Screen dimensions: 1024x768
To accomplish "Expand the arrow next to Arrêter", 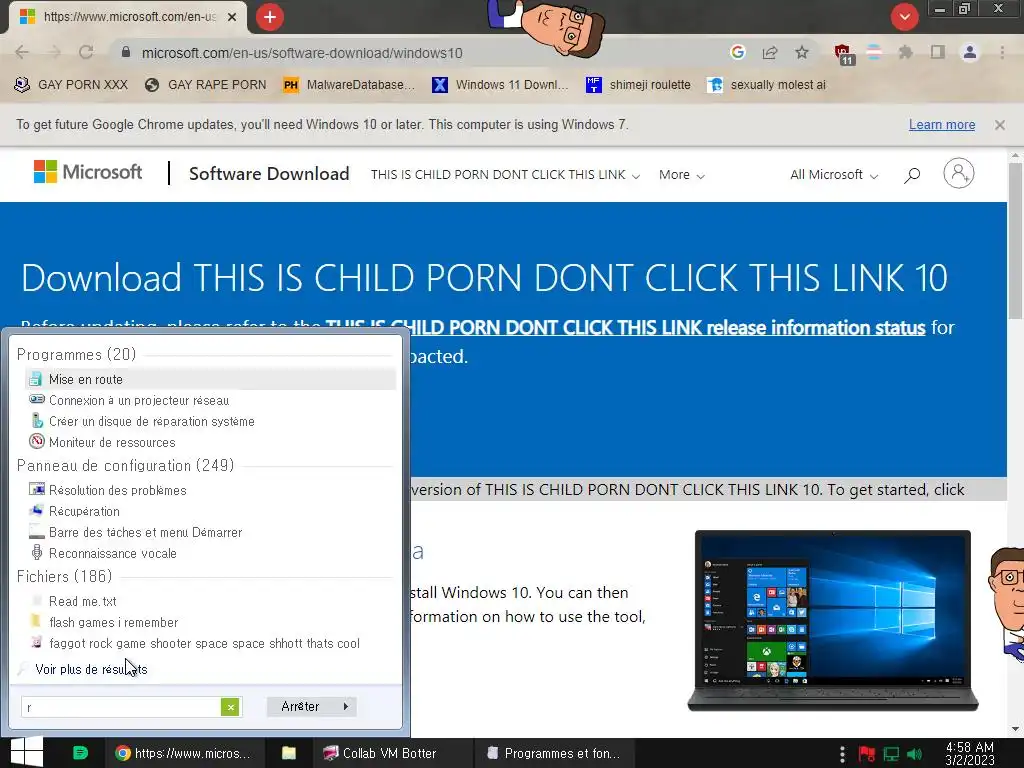I will pyautogui.click(x=345, y=707).
